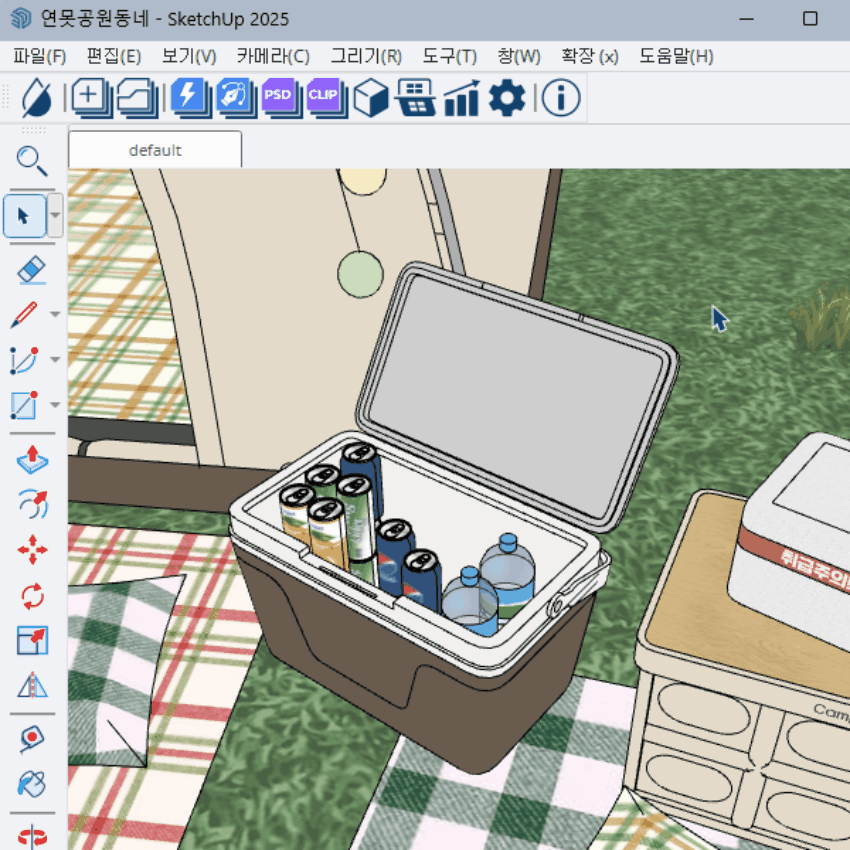850x850 pixels.
Task: Expand the Line tool dropdown arrow
Action: pos(55,315)
